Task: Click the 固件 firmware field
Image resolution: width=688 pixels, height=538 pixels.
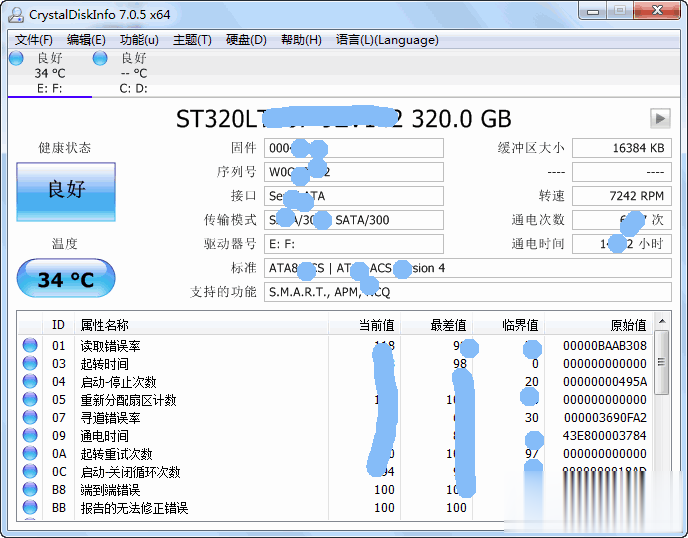Action: pos(354,148)
